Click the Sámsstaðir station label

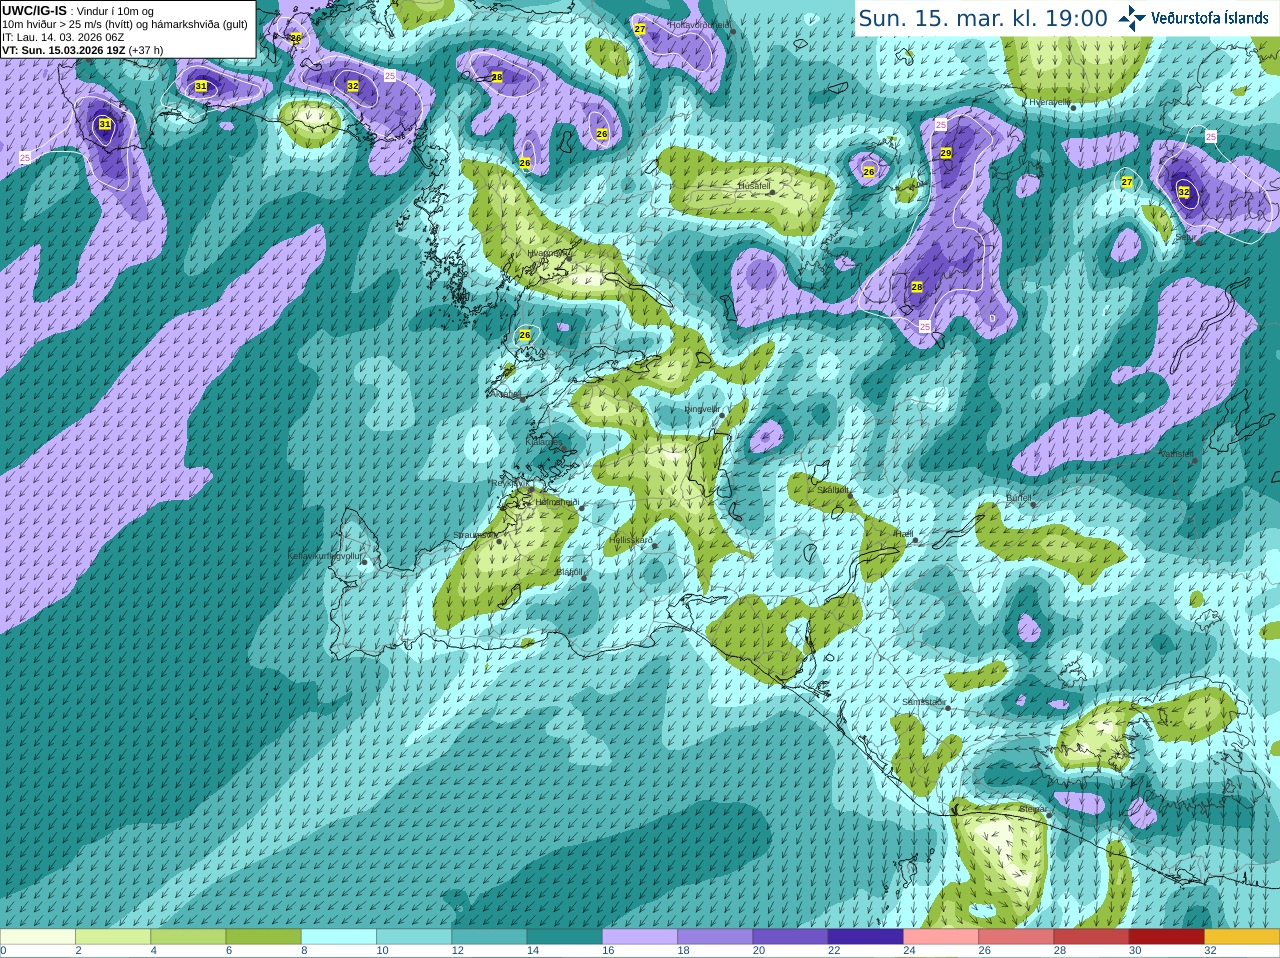tap(923, 702)
